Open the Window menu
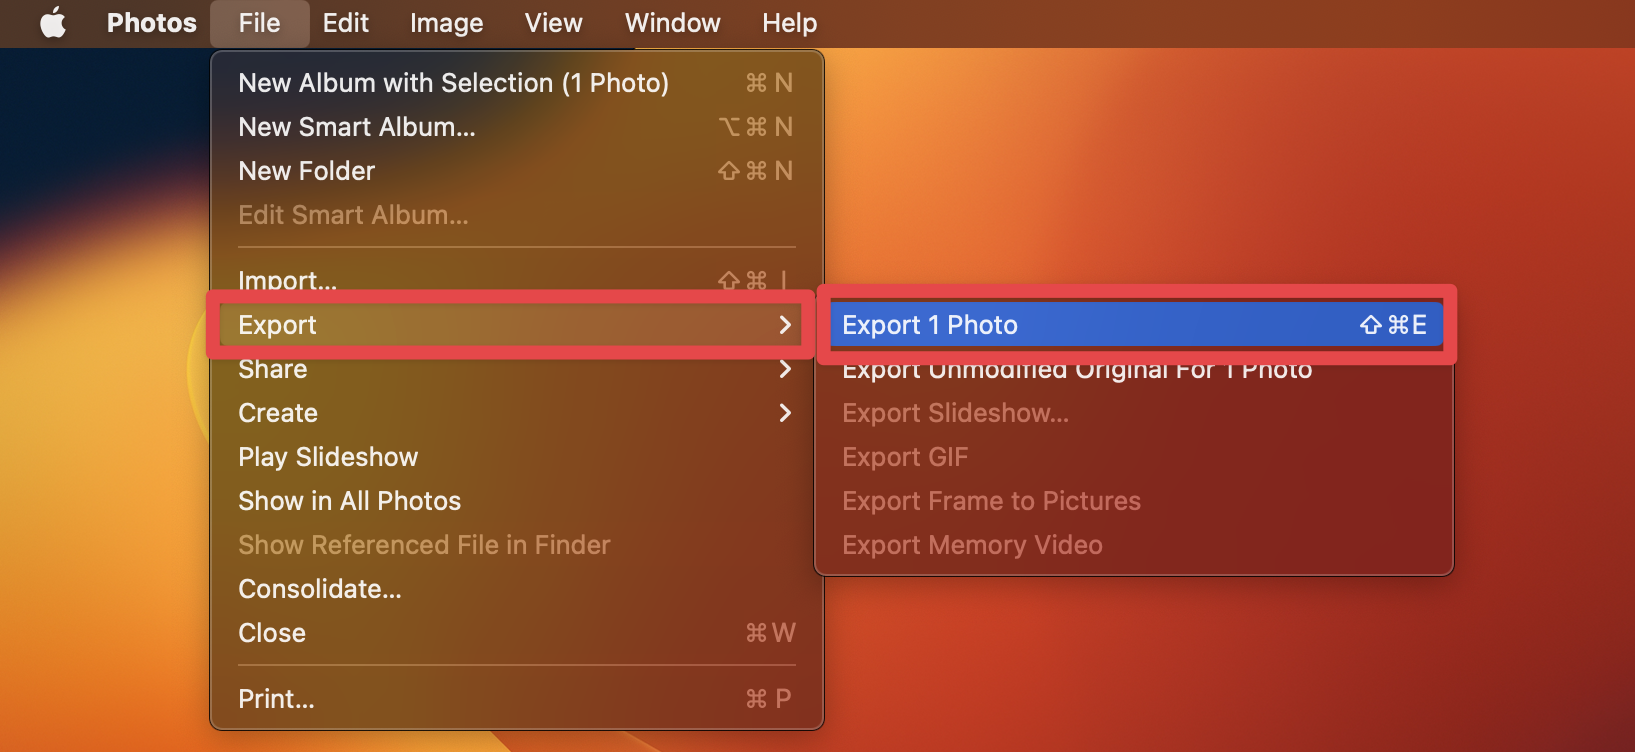Image resolution: width=1635 pixels, height=752 pixels. (x=672, y=23)
